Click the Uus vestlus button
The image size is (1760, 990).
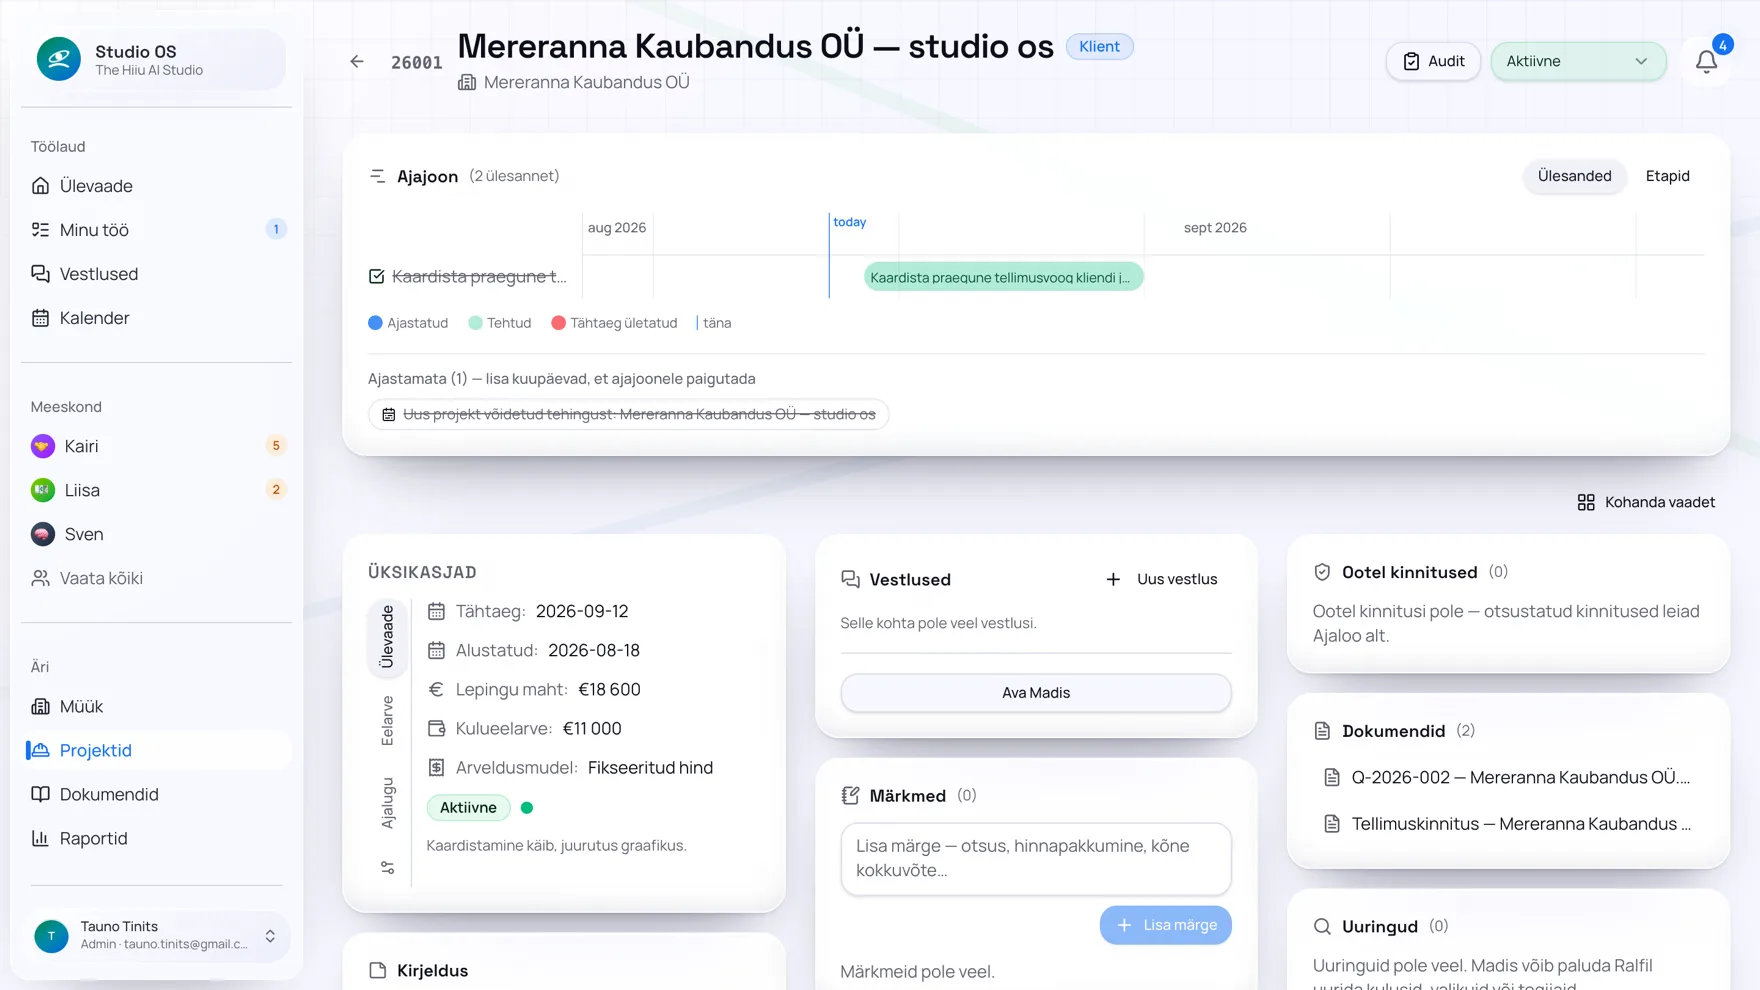[1162, 579]
